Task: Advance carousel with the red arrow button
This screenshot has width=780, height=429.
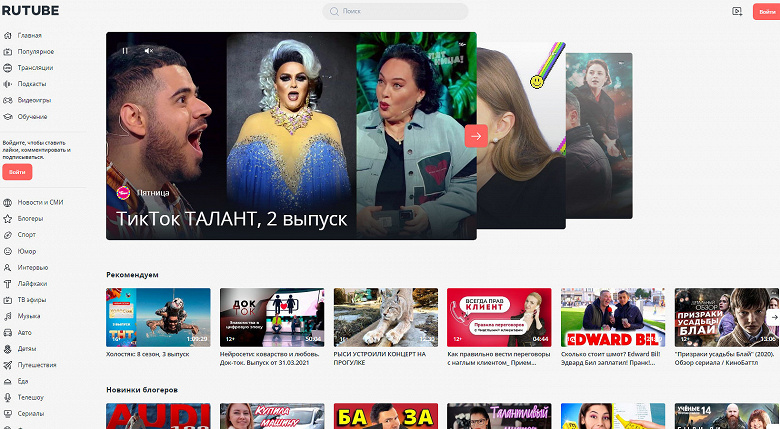Action: click(476, 136)
